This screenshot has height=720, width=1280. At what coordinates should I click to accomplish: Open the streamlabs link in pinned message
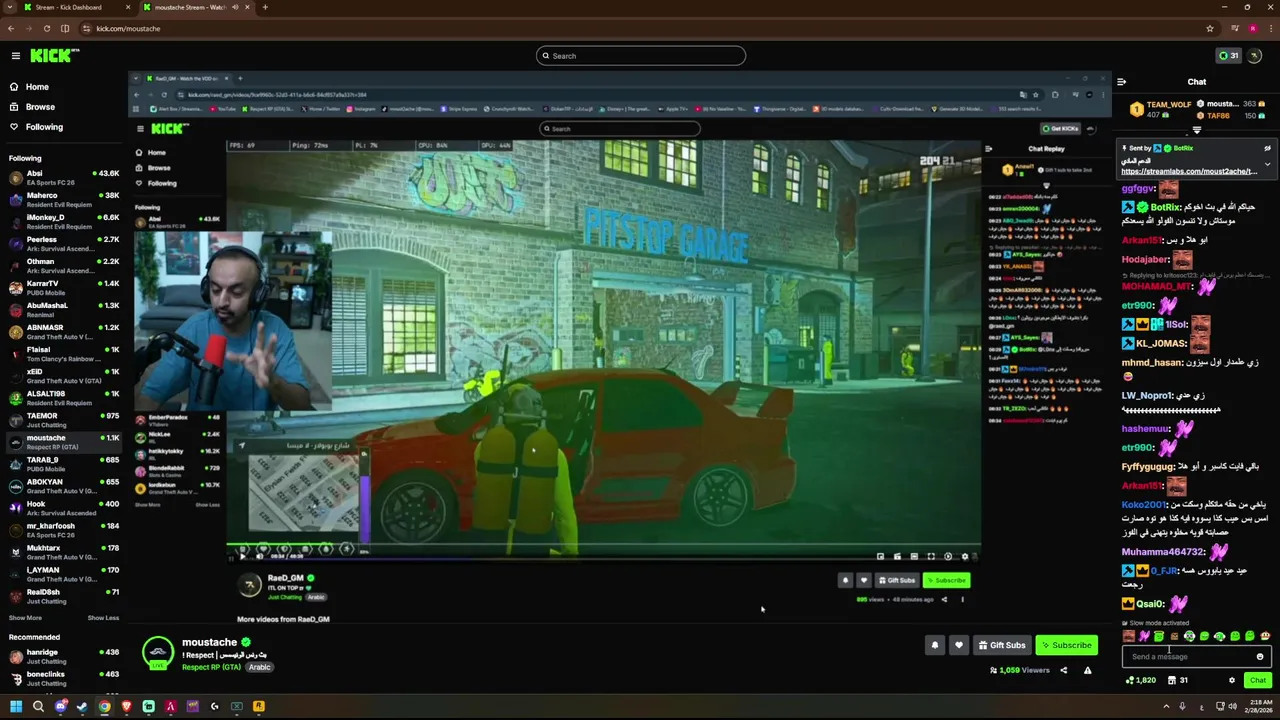point(1189,171)
